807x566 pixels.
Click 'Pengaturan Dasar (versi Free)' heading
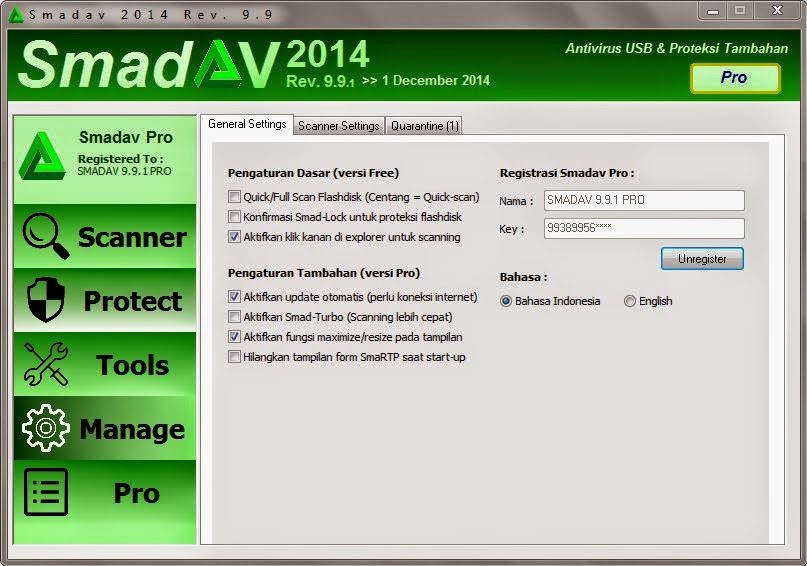pos(313,173)
